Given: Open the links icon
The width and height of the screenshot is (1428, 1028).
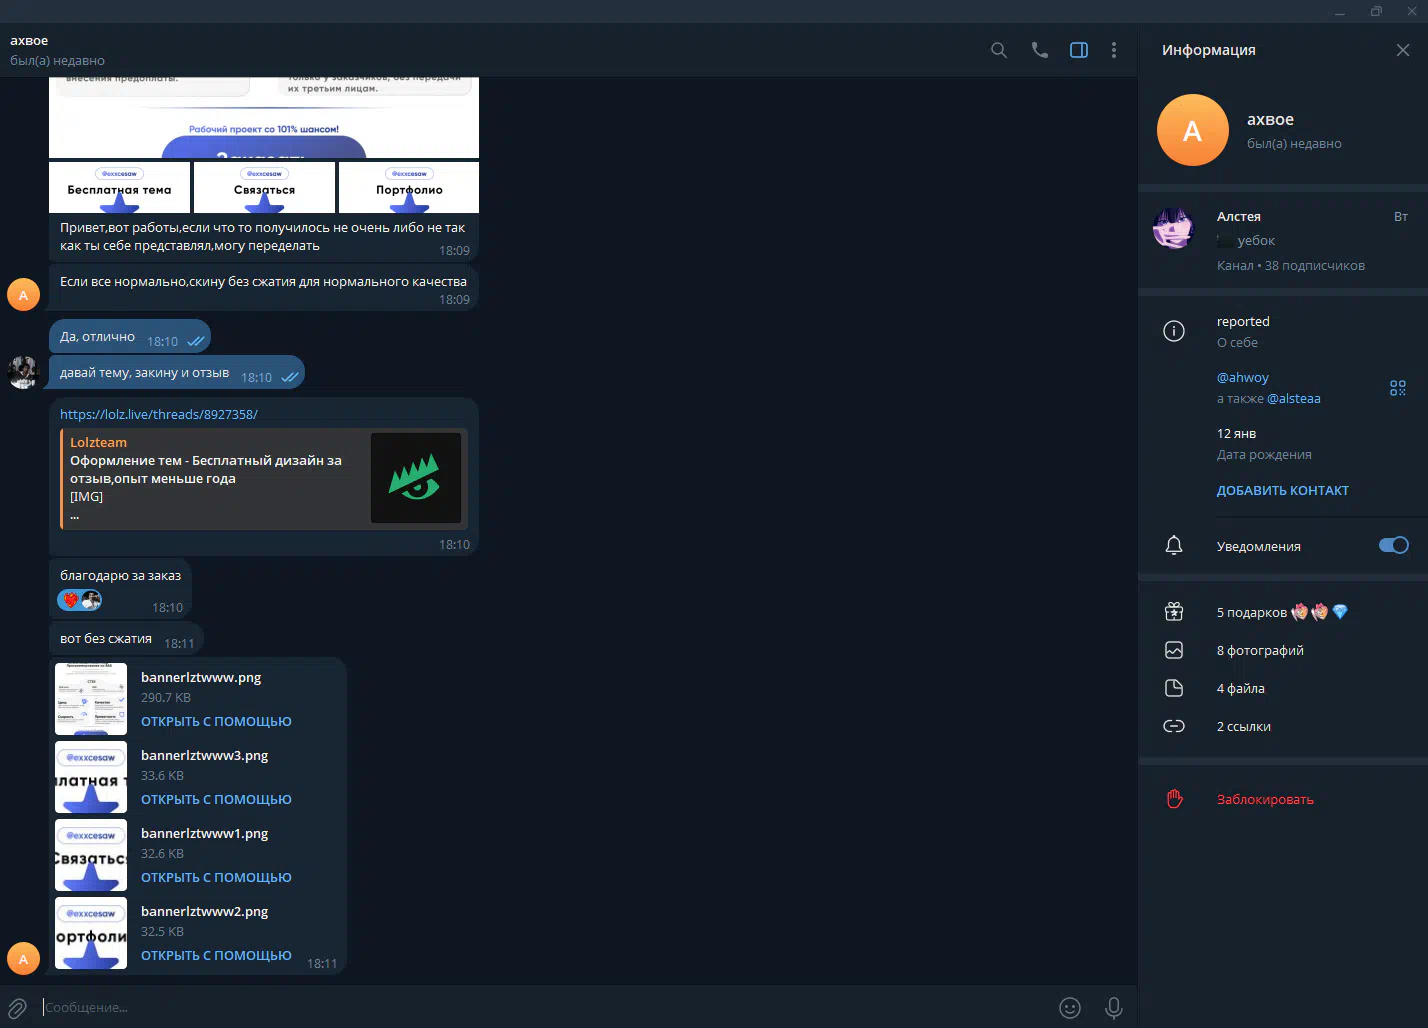Looking at the screenshot, I should click(1174, 726).
